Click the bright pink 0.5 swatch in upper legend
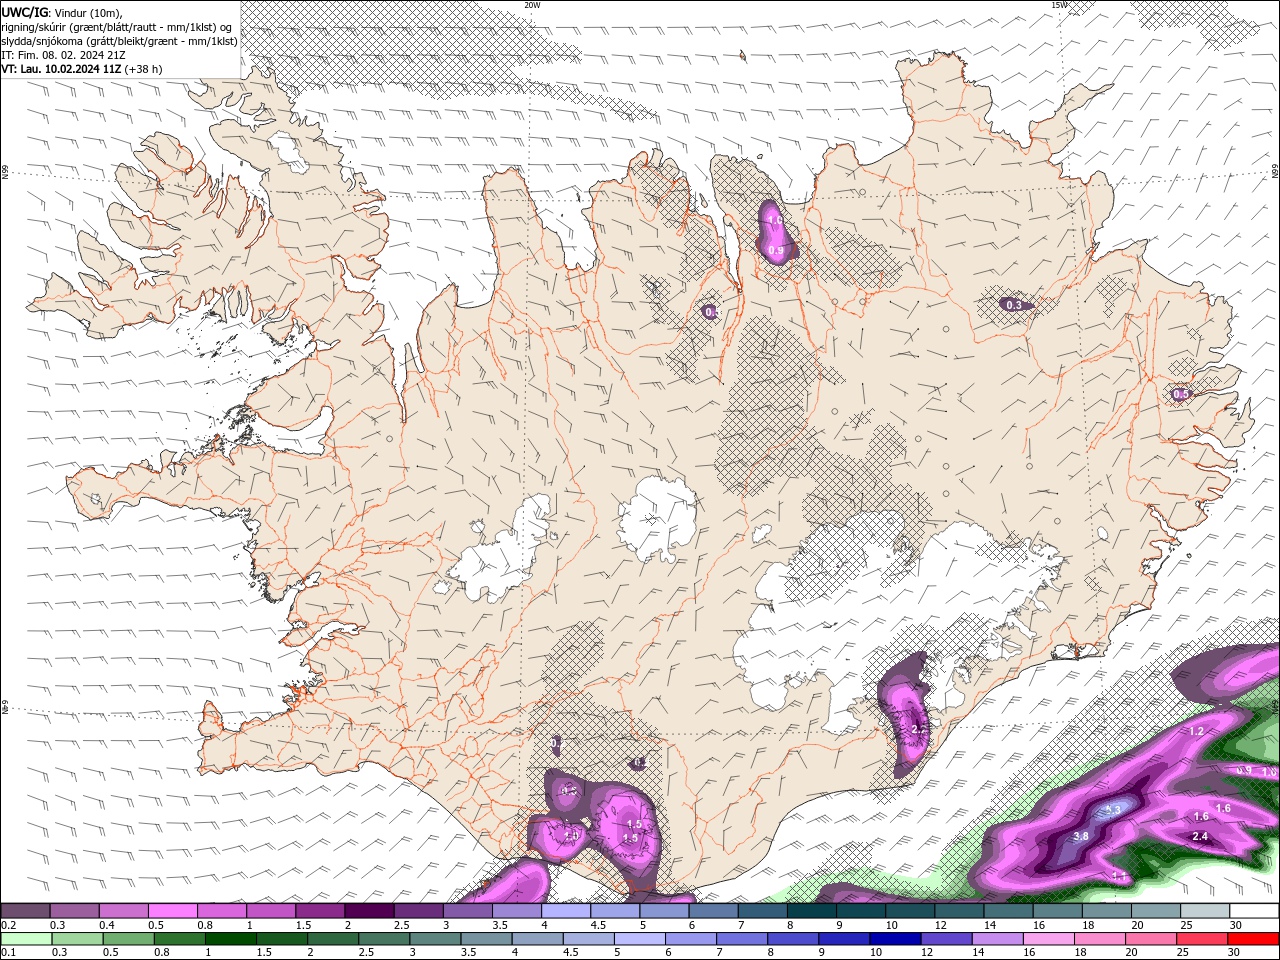Image resolution: width=1280 pixels, height=960 pixels. pyautogui.click(x=173, y=911)
